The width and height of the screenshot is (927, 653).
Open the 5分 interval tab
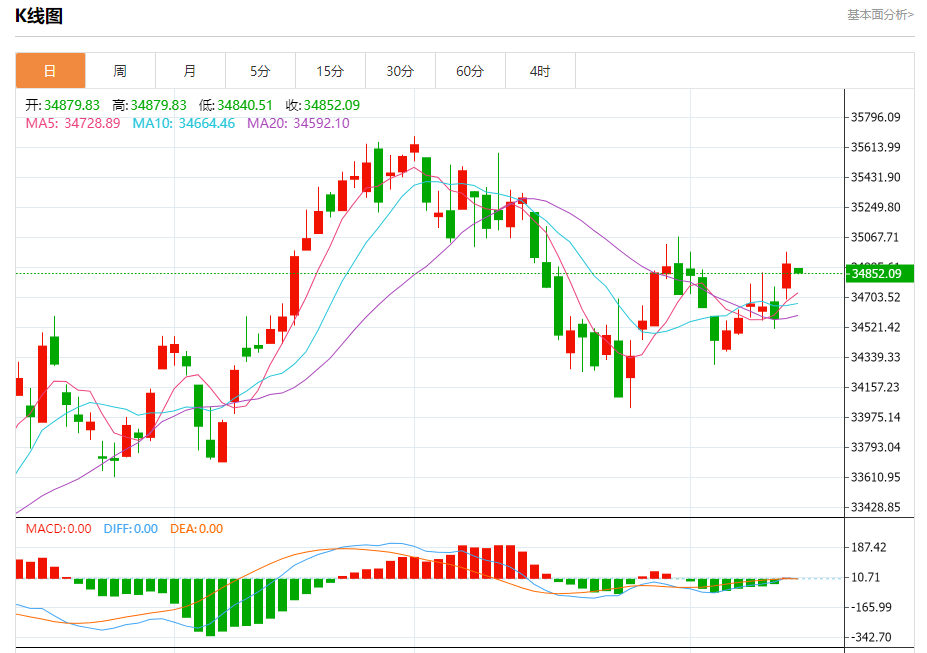point(260,71)
